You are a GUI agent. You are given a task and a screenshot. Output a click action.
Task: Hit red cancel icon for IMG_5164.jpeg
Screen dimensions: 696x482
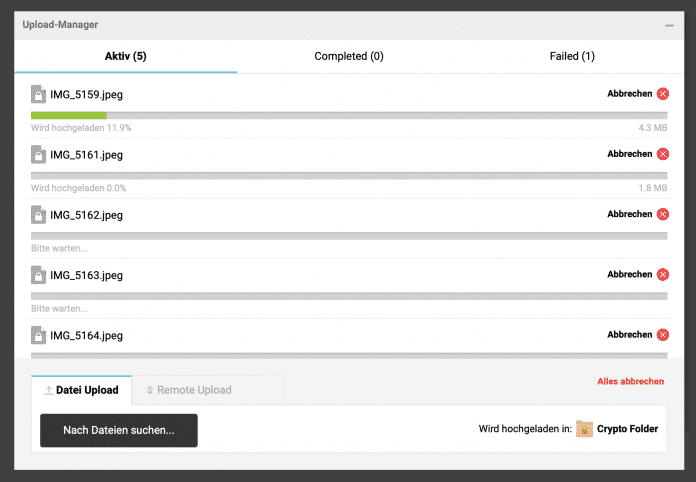(x=662, y=334)
